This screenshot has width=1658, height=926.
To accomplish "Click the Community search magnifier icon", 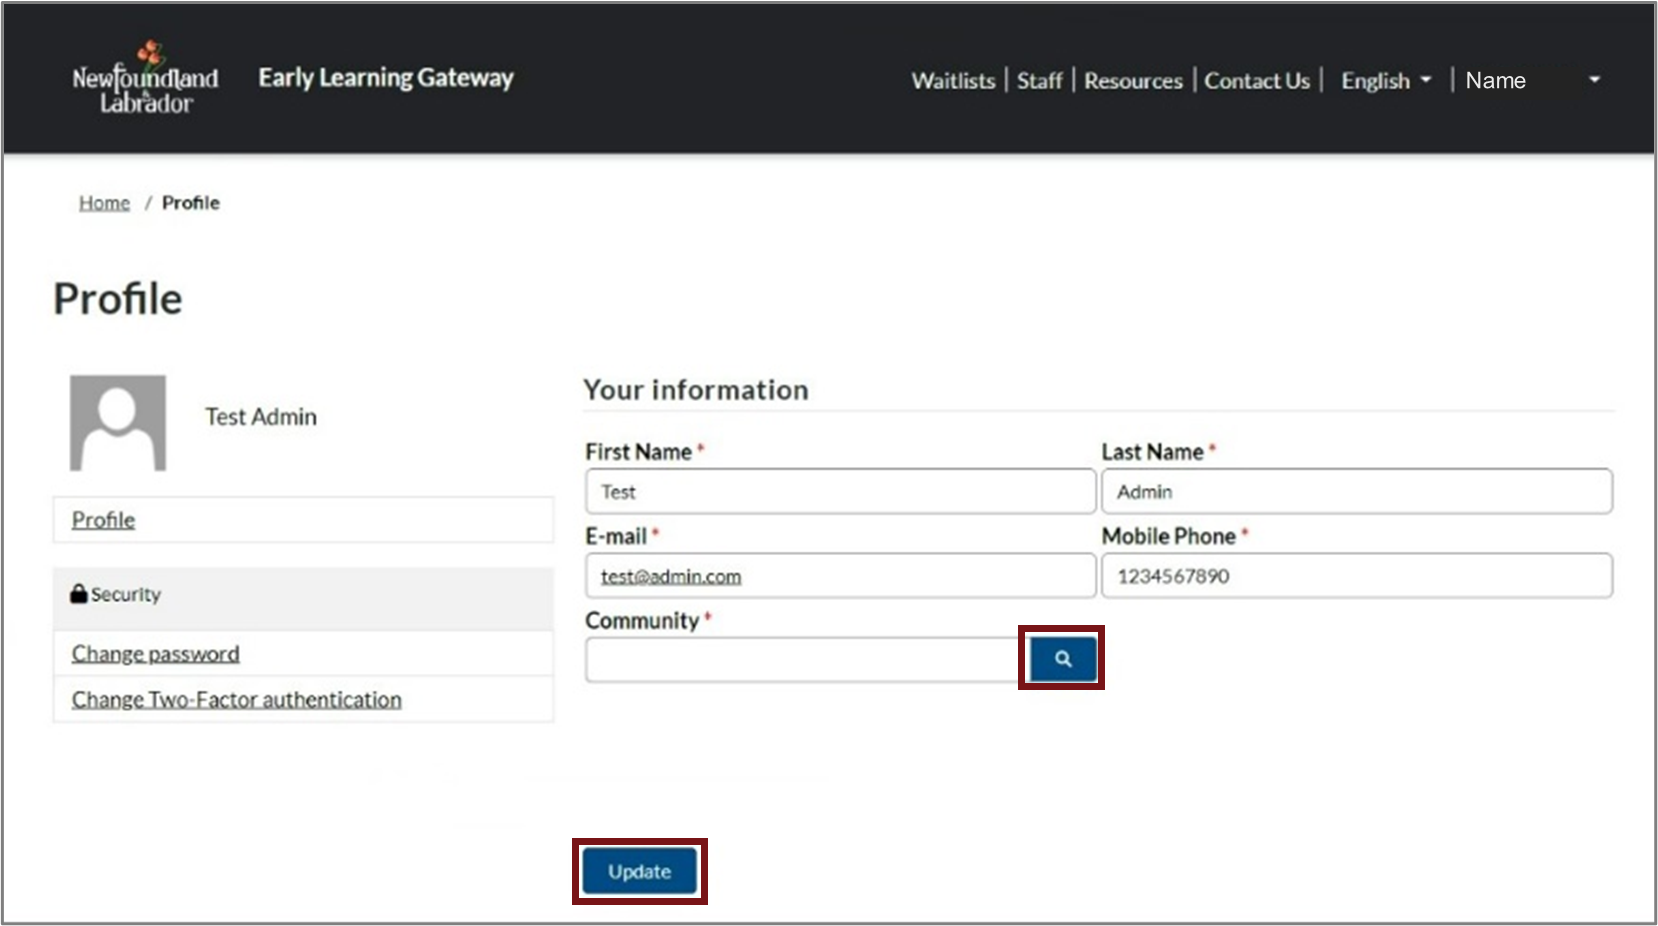I will (1062, 659).
